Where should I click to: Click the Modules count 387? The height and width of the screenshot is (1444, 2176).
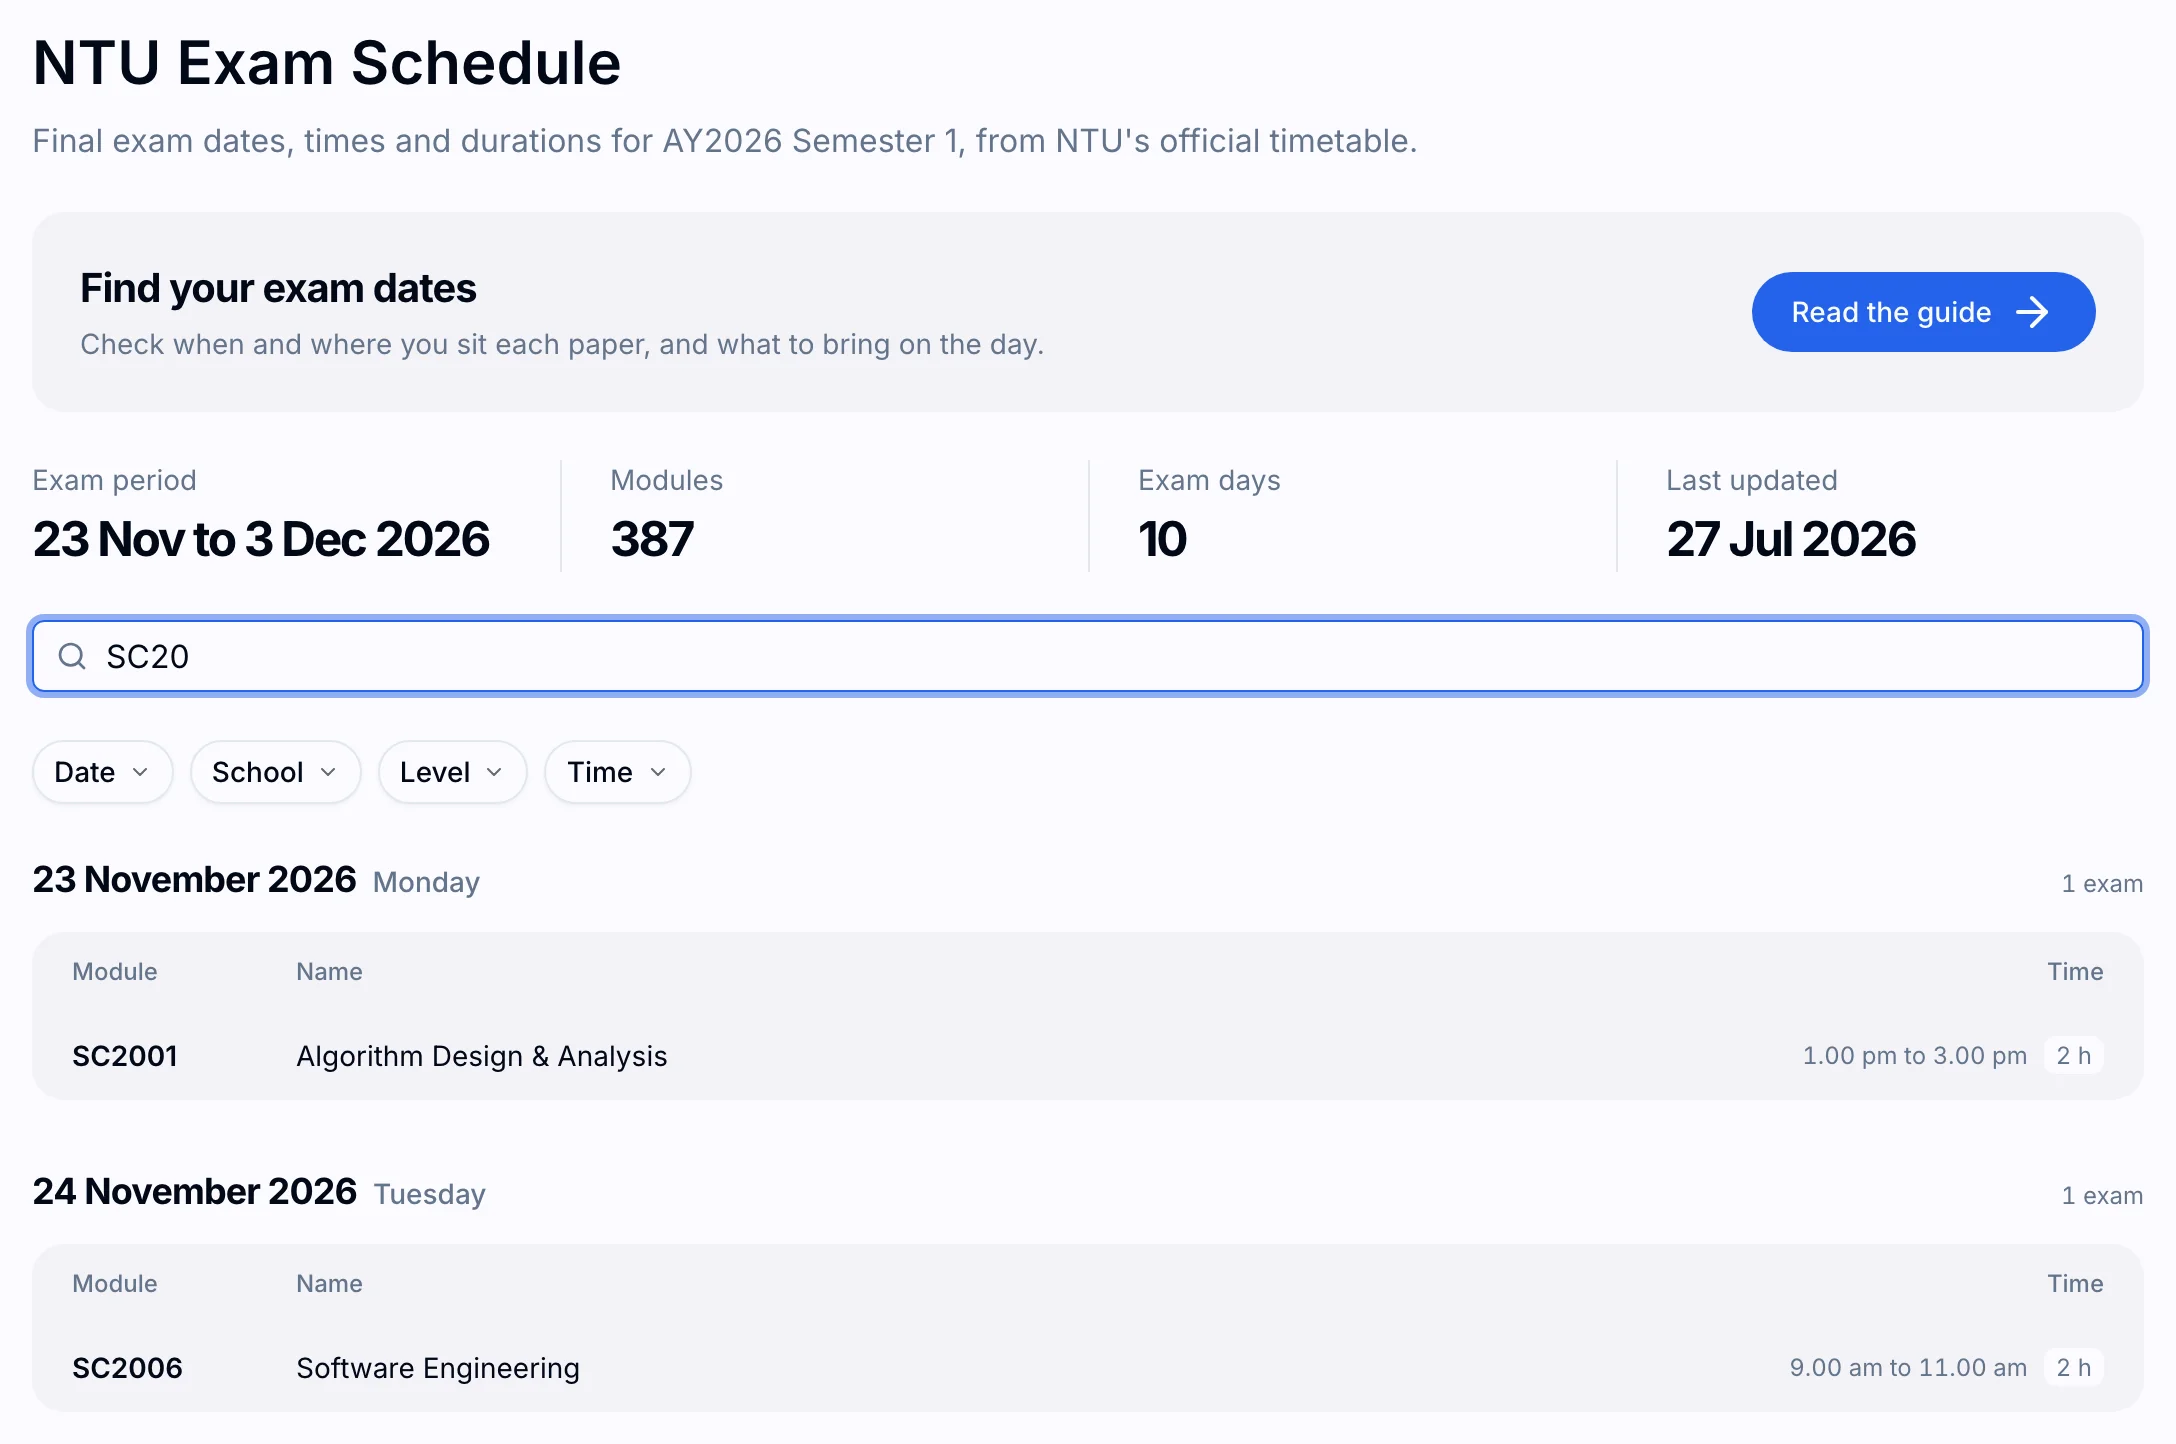click(652, 539)
